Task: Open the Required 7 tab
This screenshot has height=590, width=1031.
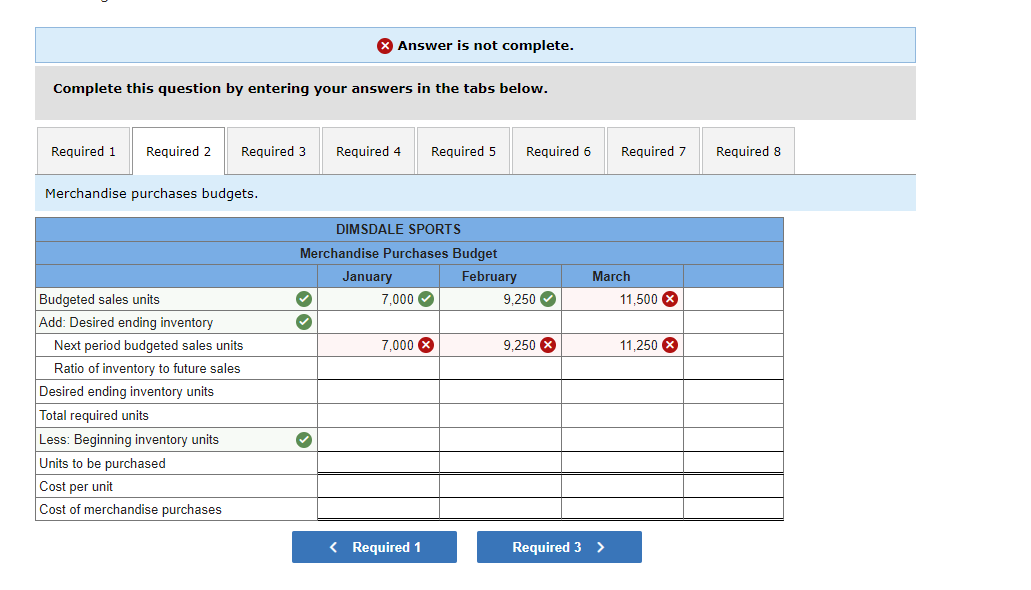Action: (654, 151)
